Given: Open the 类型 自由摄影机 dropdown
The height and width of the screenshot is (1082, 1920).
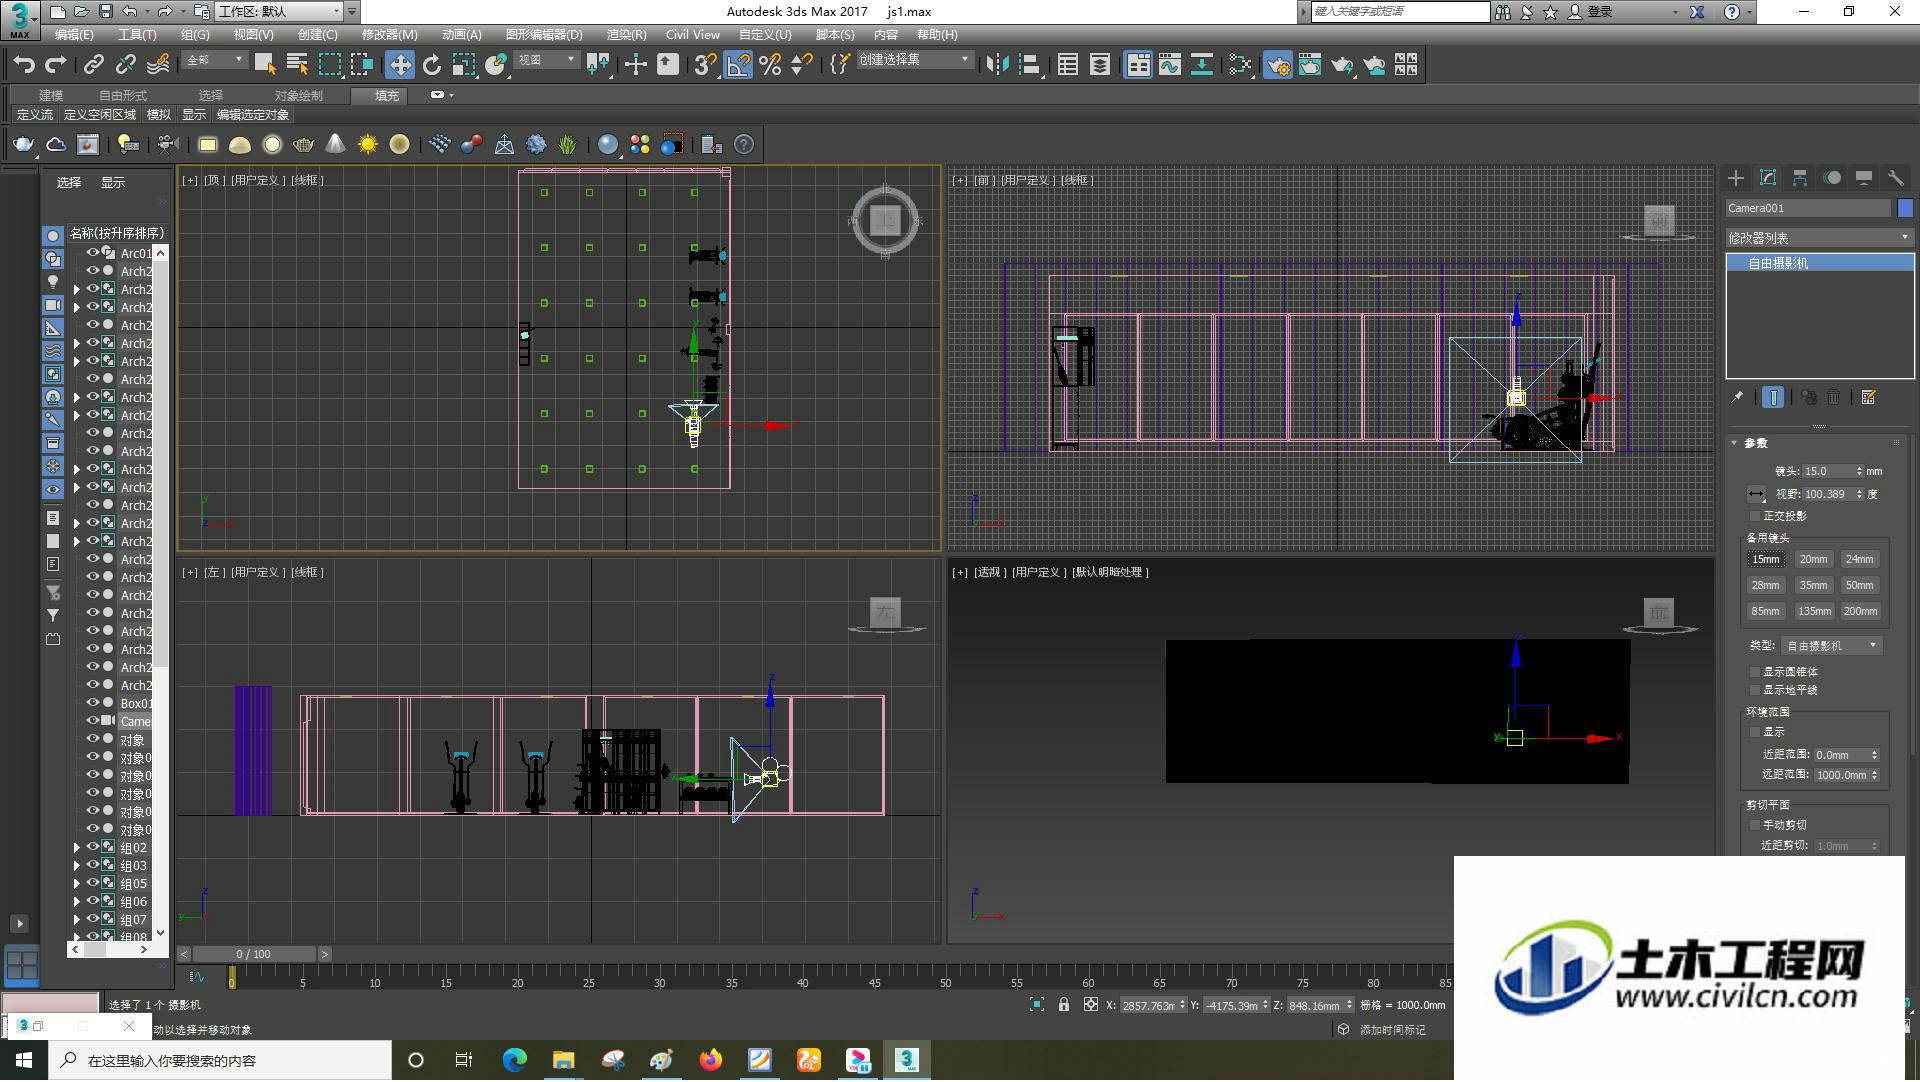Looking at the screenshot, I should 1832,646.
